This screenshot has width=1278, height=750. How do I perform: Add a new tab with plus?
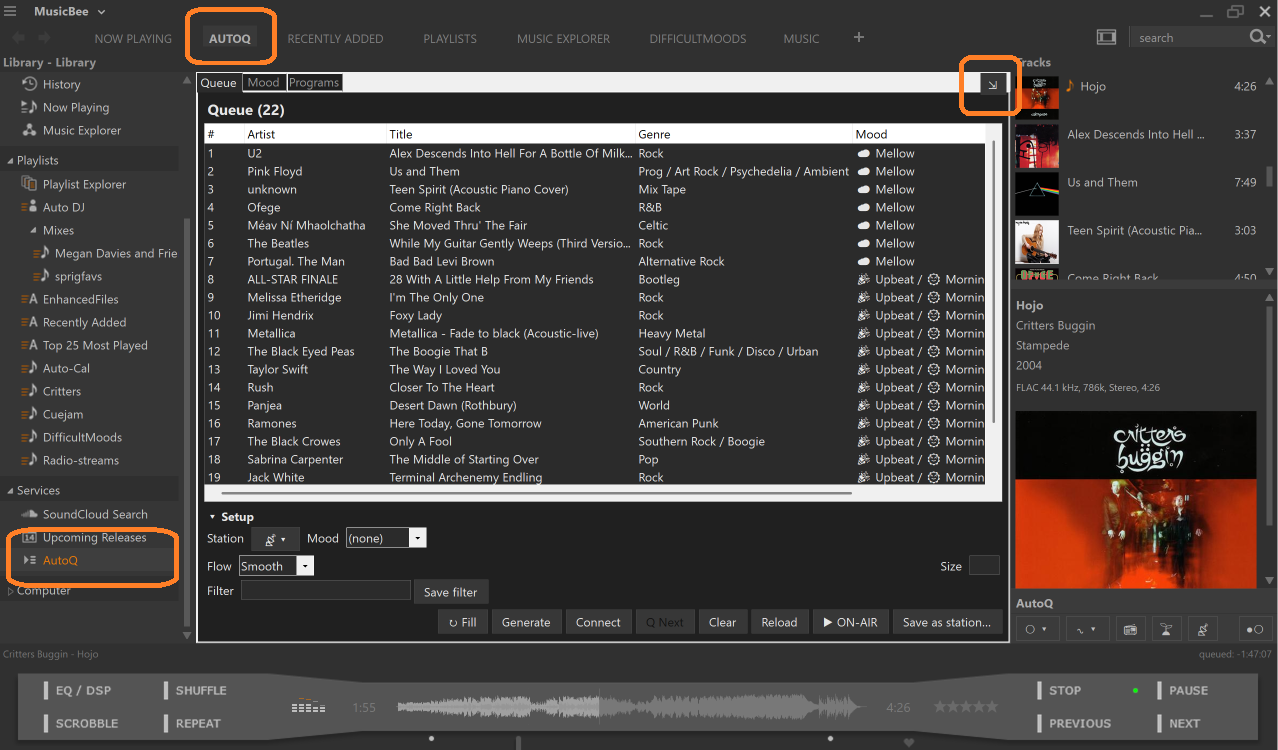[858, 37]
